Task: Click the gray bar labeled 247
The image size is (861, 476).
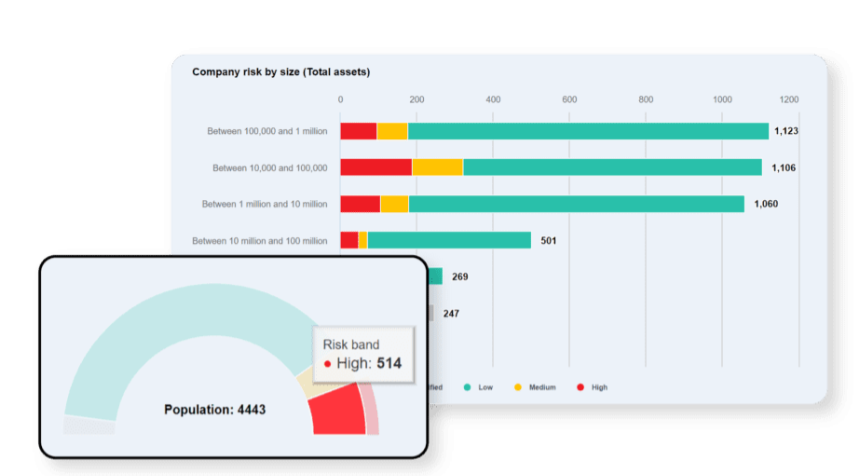Action: click(x=431, y=313)
